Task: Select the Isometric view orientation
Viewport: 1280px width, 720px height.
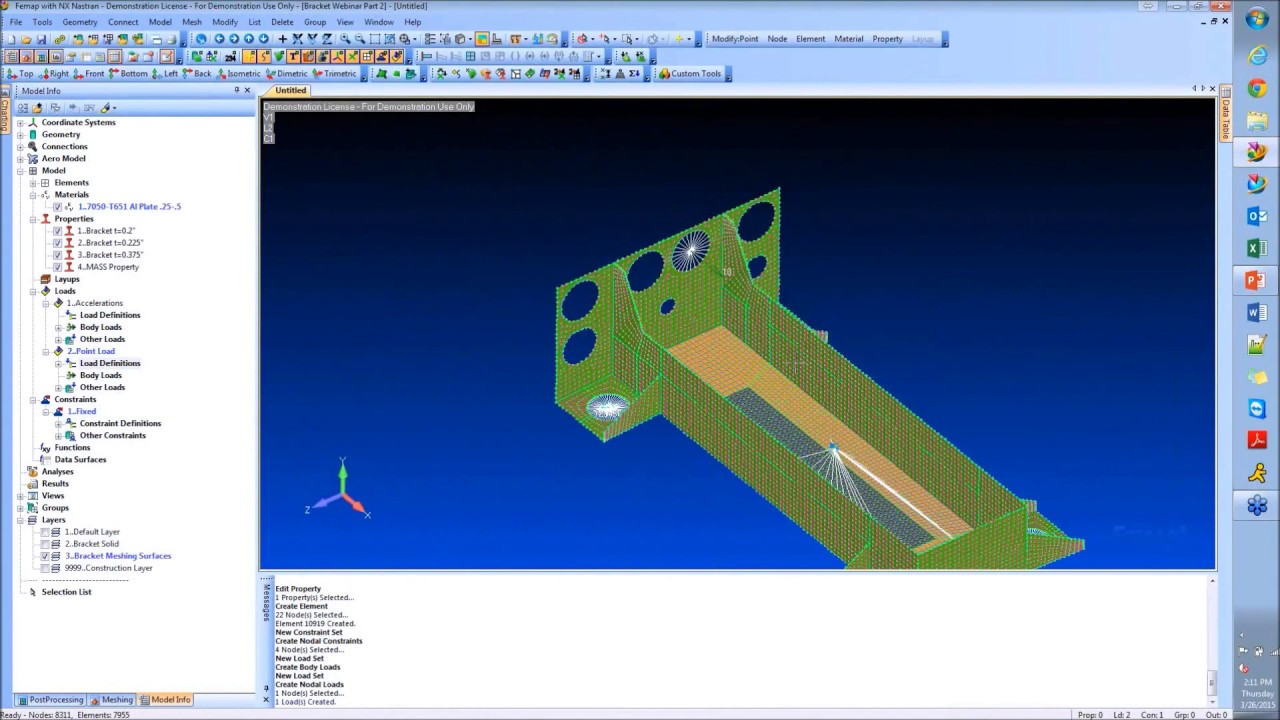Action: point(238,73)
